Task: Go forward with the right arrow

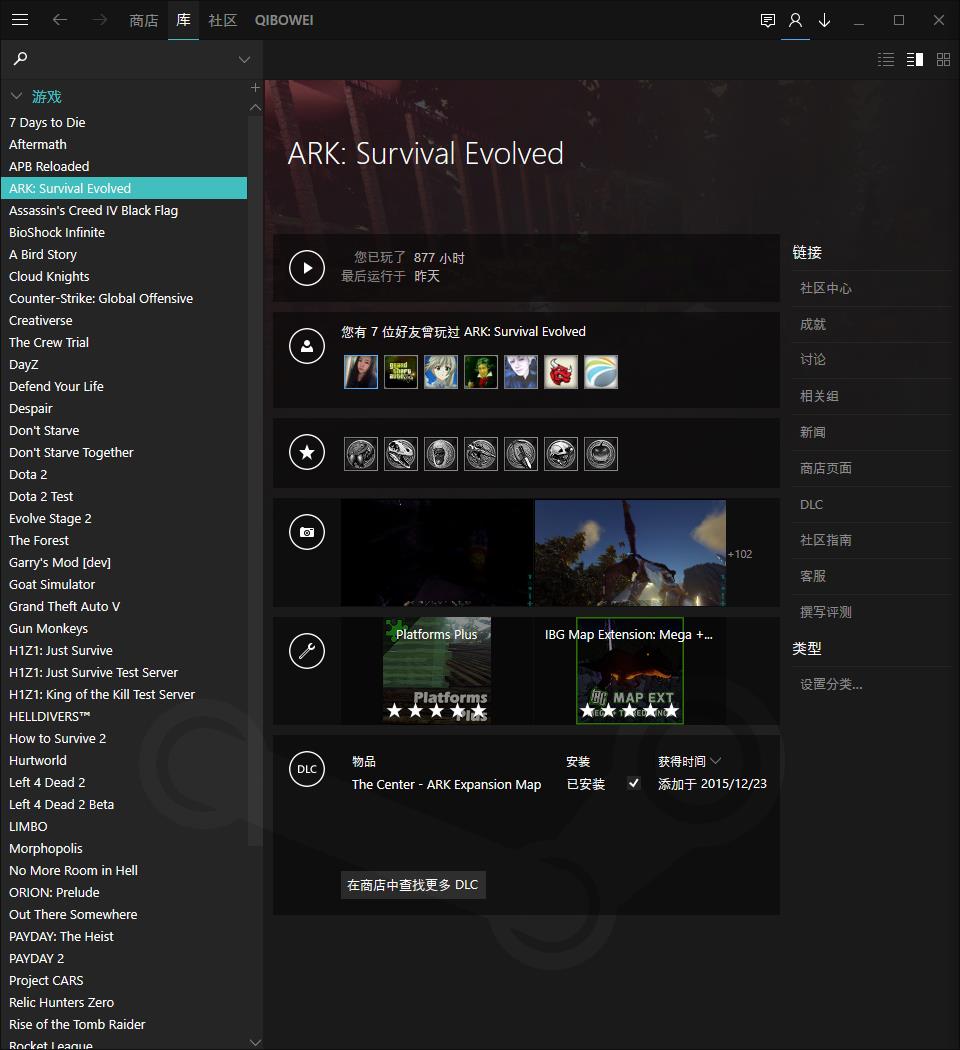Action: 100,20
